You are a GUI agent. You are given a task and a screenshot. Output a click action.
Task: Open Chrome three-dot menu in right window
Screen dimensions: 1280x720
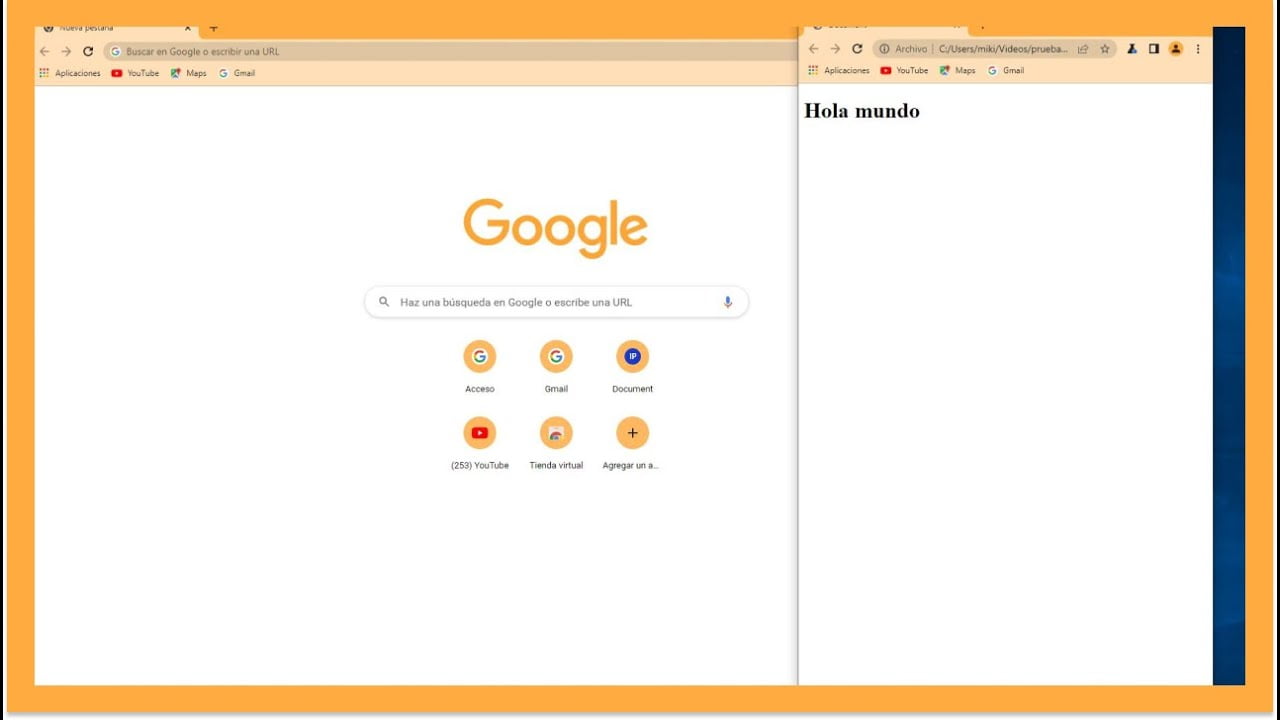[x=1198, y=49]
